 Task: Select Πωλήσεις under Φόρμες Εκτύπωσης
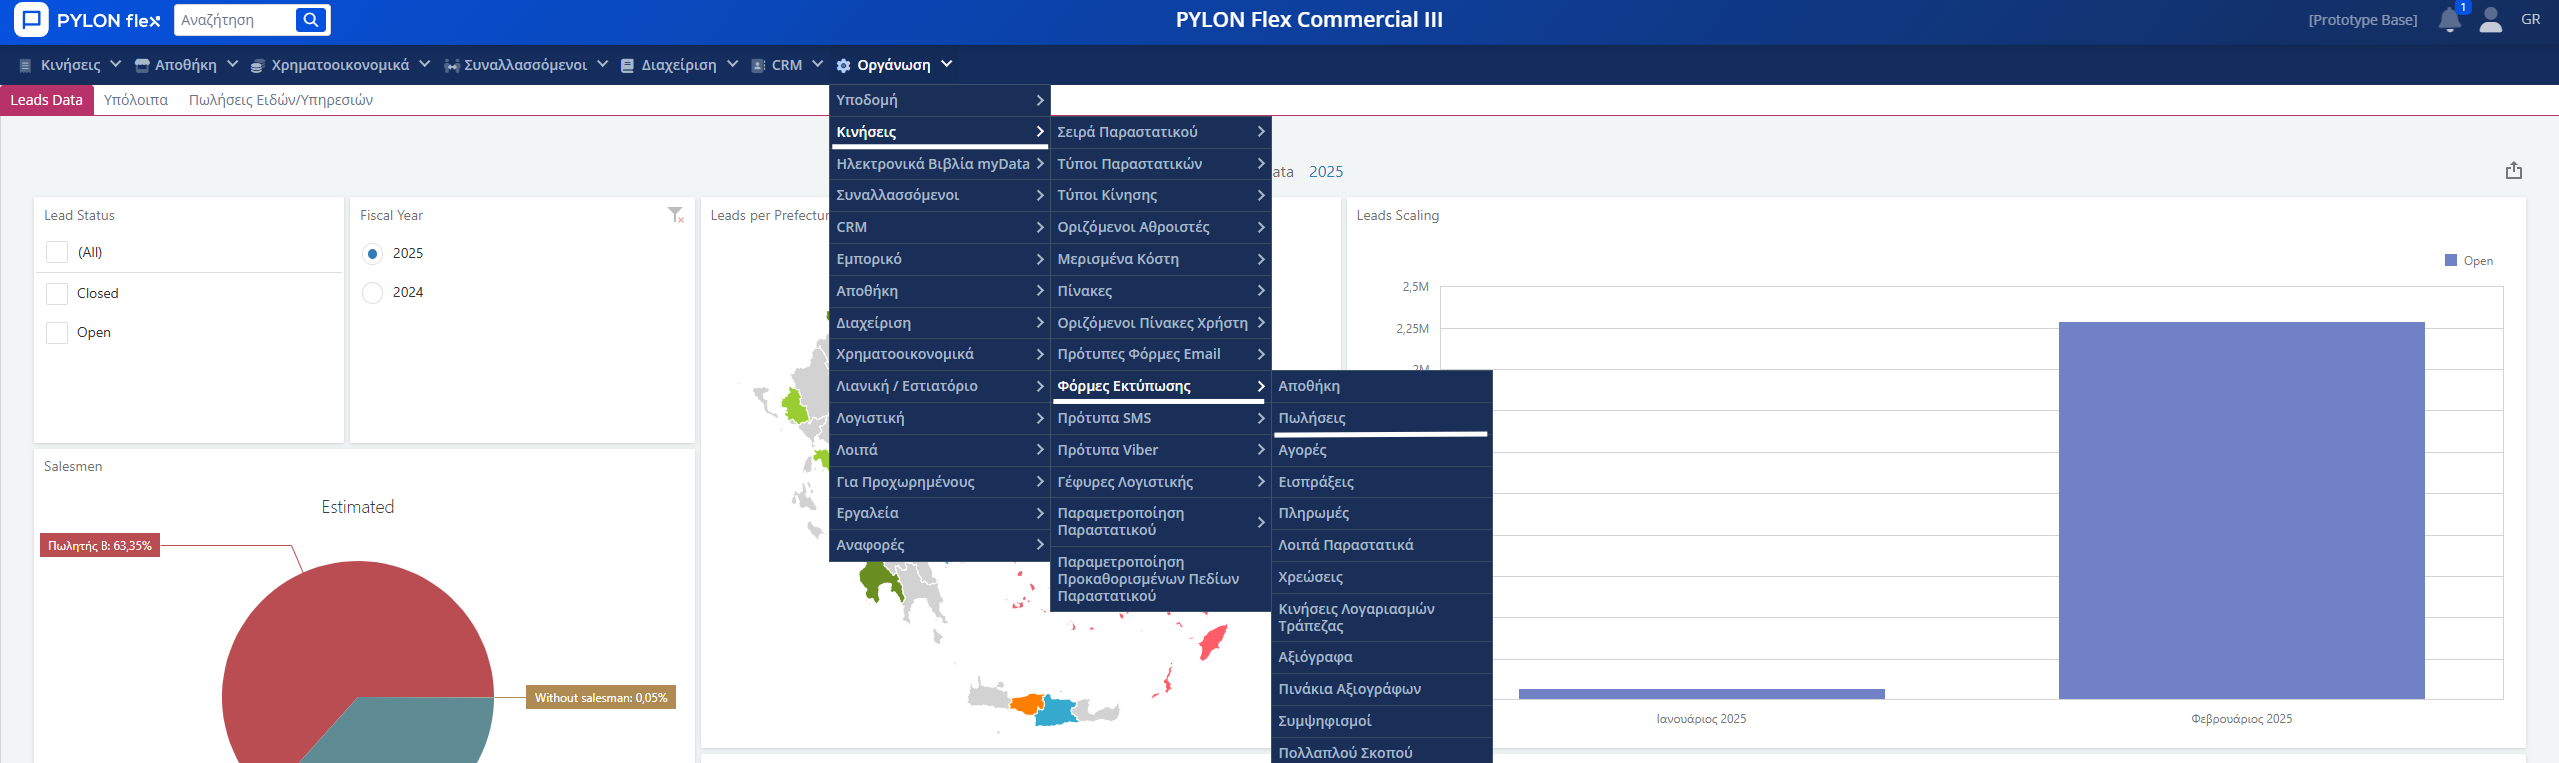point(1381,418)
